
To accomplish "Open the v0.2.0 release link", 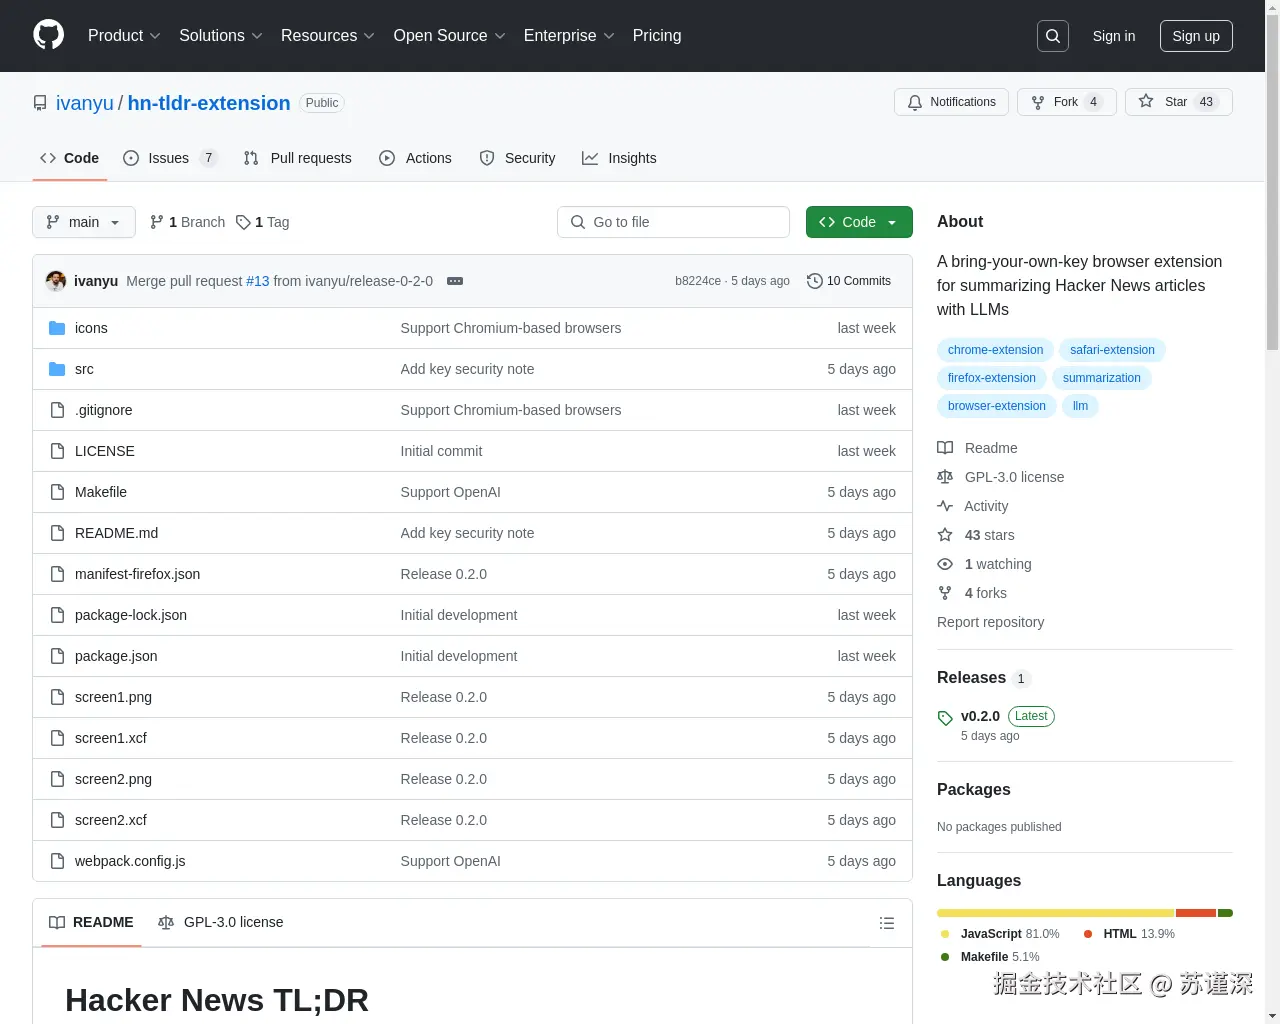I will pyautogui.click(x=980, y=716).
